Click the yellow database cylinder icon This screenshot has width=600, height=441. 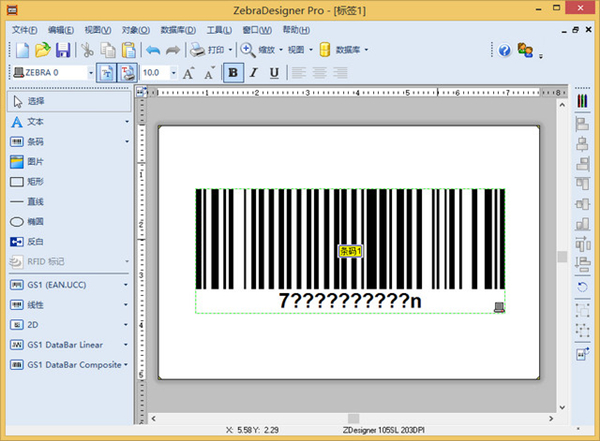coord(324,50)
